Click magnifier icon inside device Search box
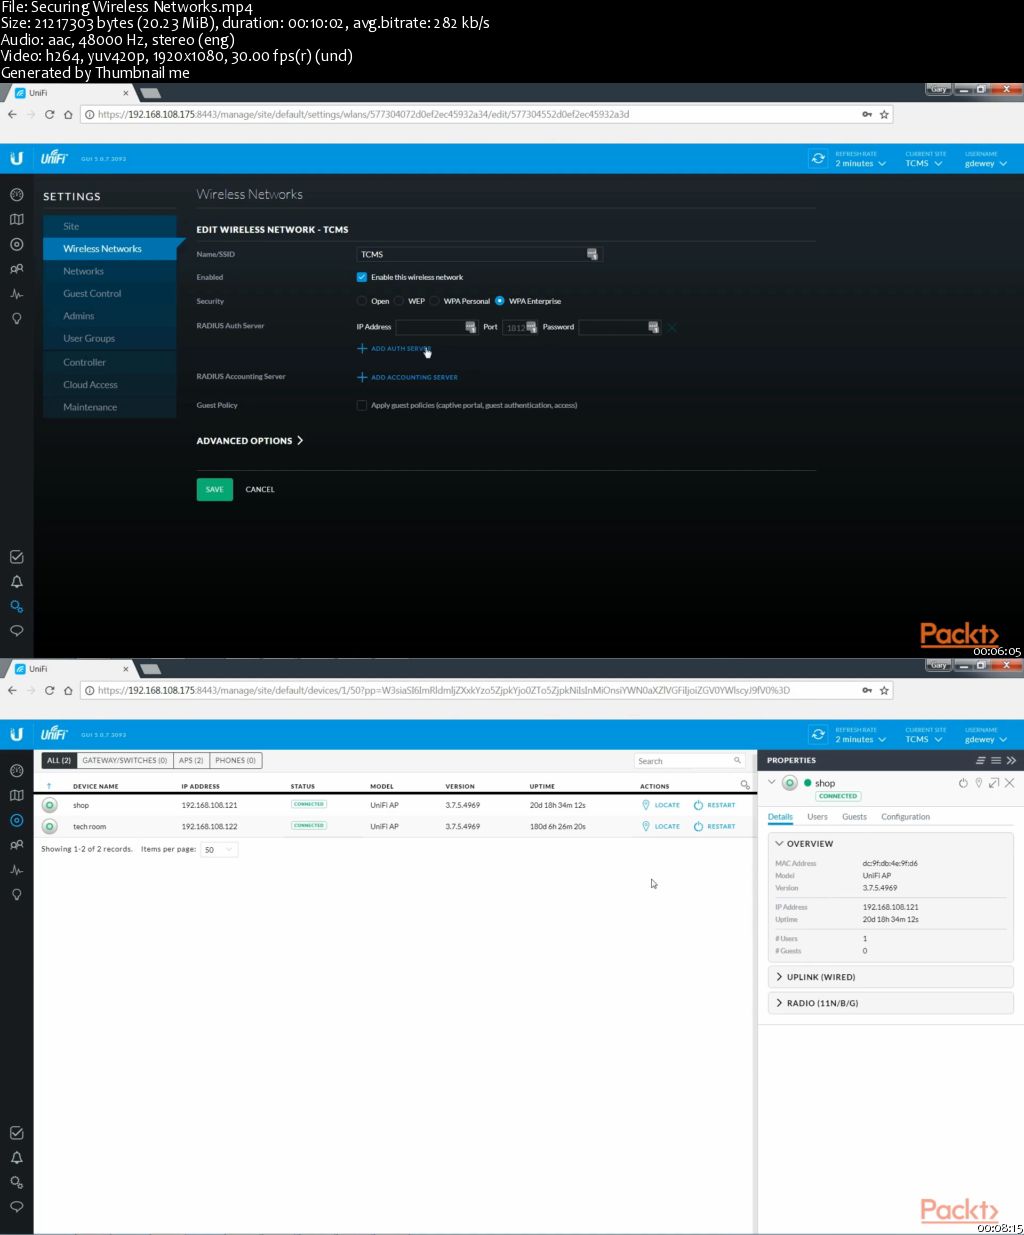This screenshot has height=1235, width=1024. pos(737,761)
